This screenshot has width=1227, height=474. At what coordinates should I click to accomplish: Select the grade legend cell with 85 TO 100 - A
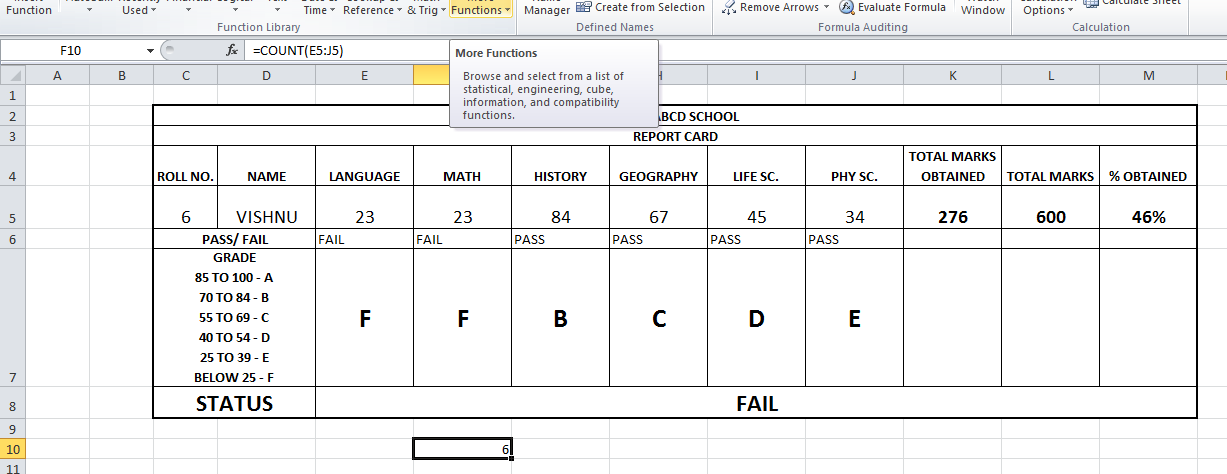[x=234, y=318]
